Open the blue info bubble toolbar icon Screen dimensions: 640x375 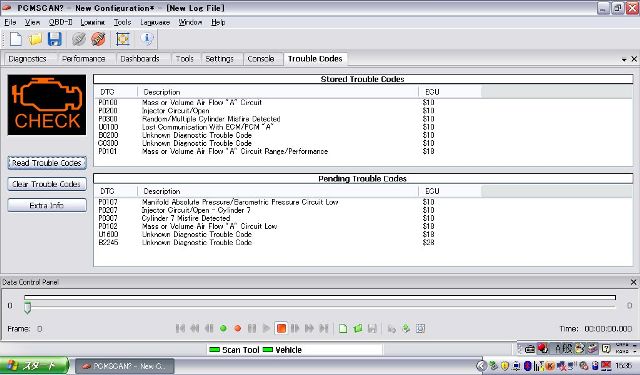(147, 39)
